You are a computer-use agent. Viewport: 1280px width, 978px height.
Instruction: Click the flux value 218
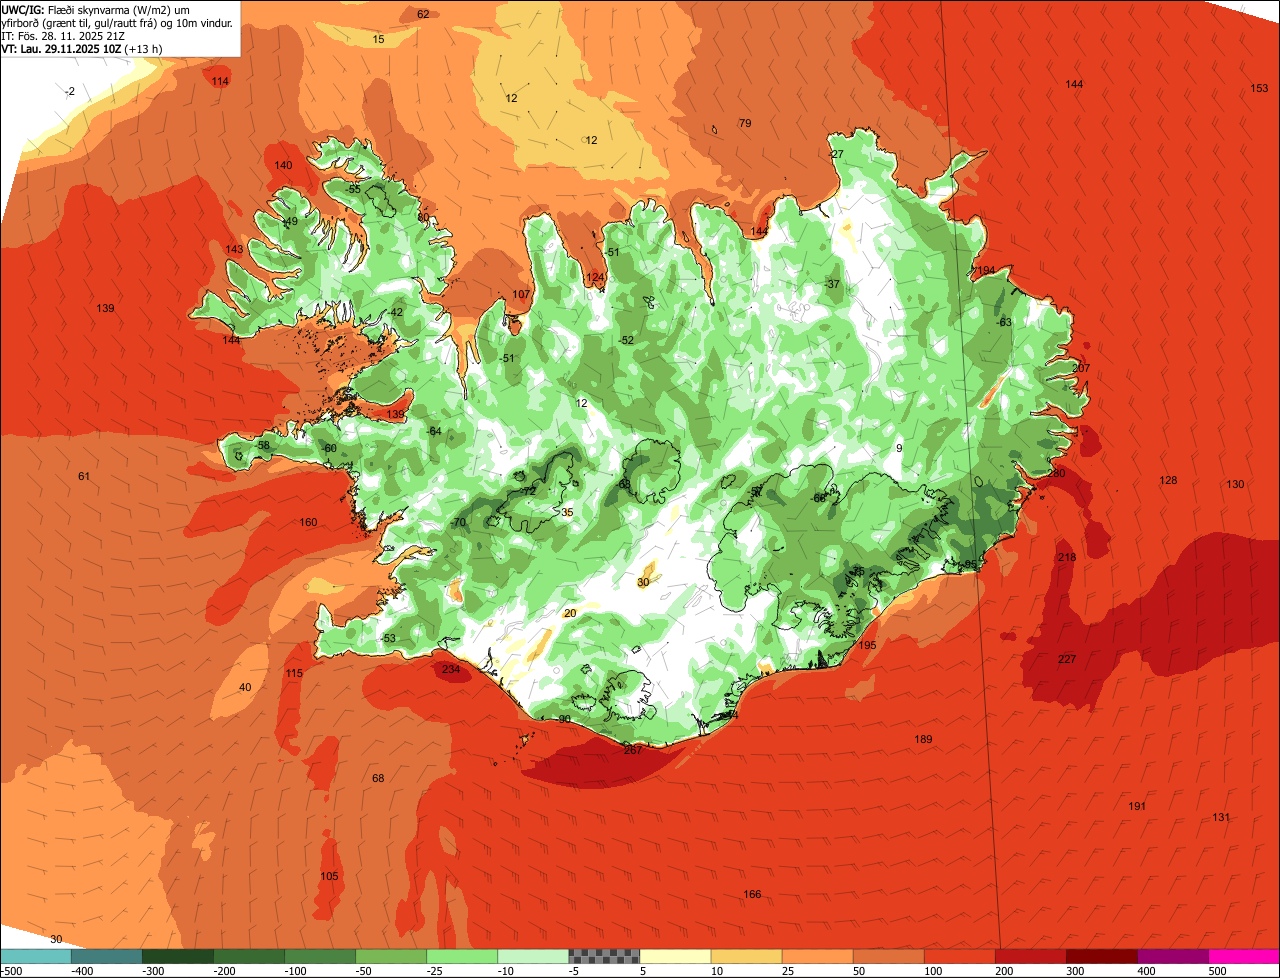click(x=1067, y=557)
